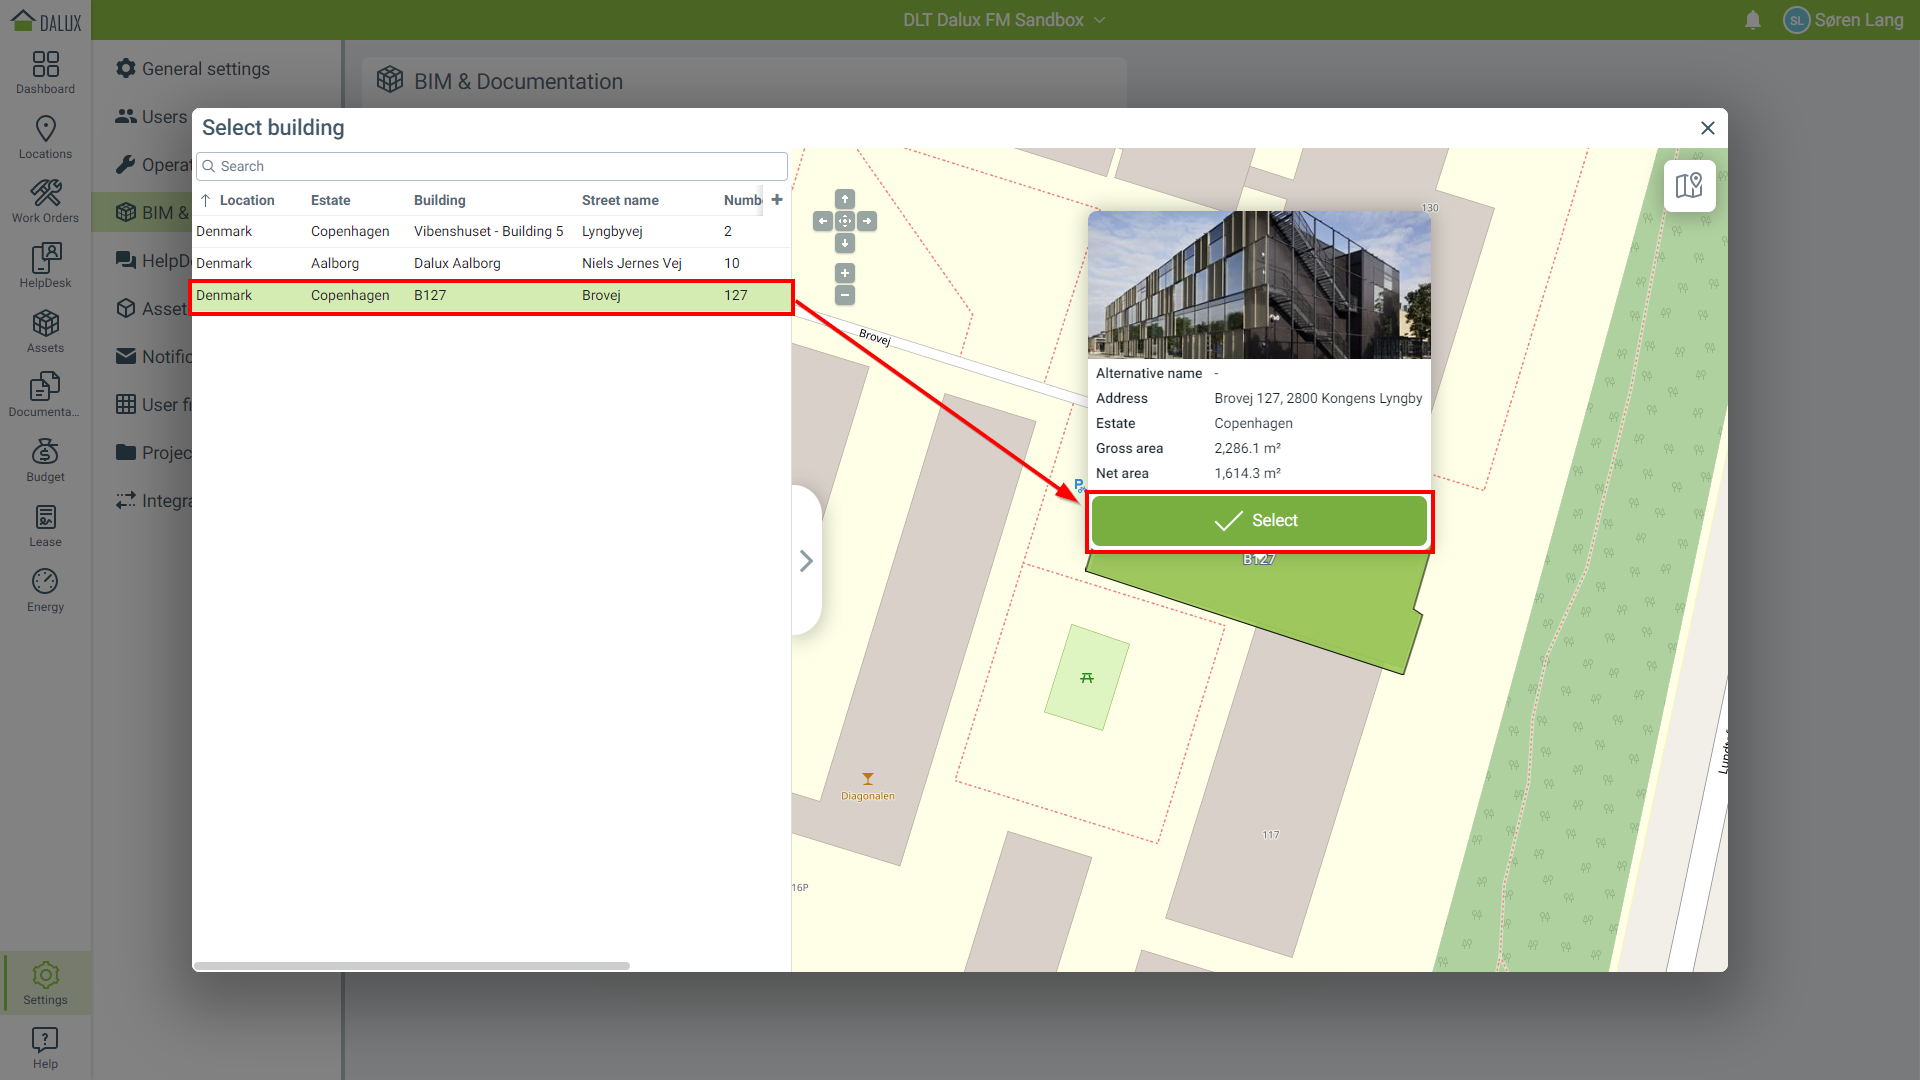Switch the map layer type icon
Image resolution: width=1920 pixels, height=1080 pixels.
point(1689,186)
